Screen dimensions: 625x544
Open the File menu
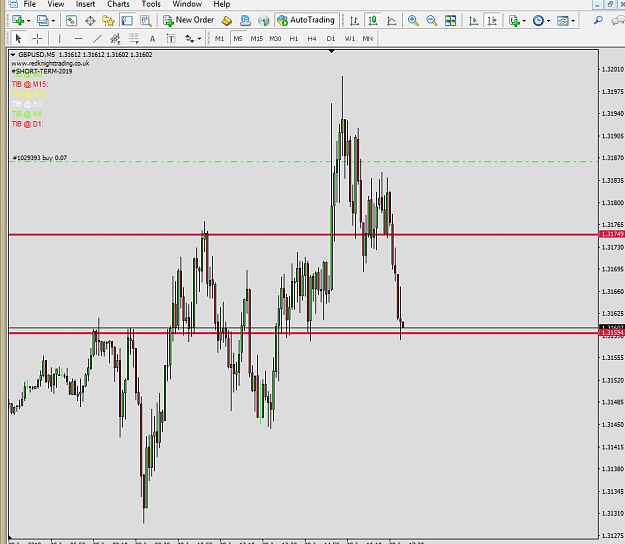[x=29, y=4]
